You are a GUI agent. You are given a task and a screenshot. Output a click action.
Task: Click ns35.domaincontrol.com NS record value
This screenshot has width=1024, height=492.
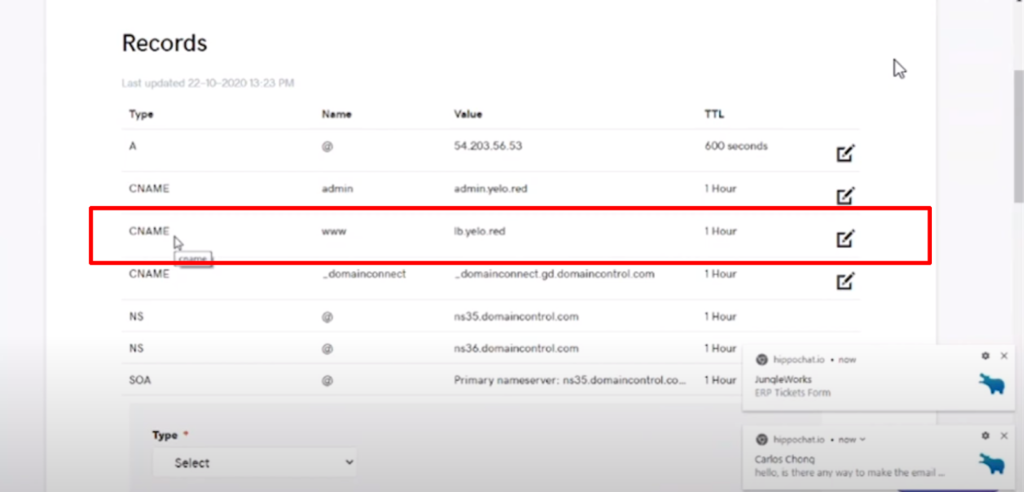pyautogui.click(x=515, y=316)
